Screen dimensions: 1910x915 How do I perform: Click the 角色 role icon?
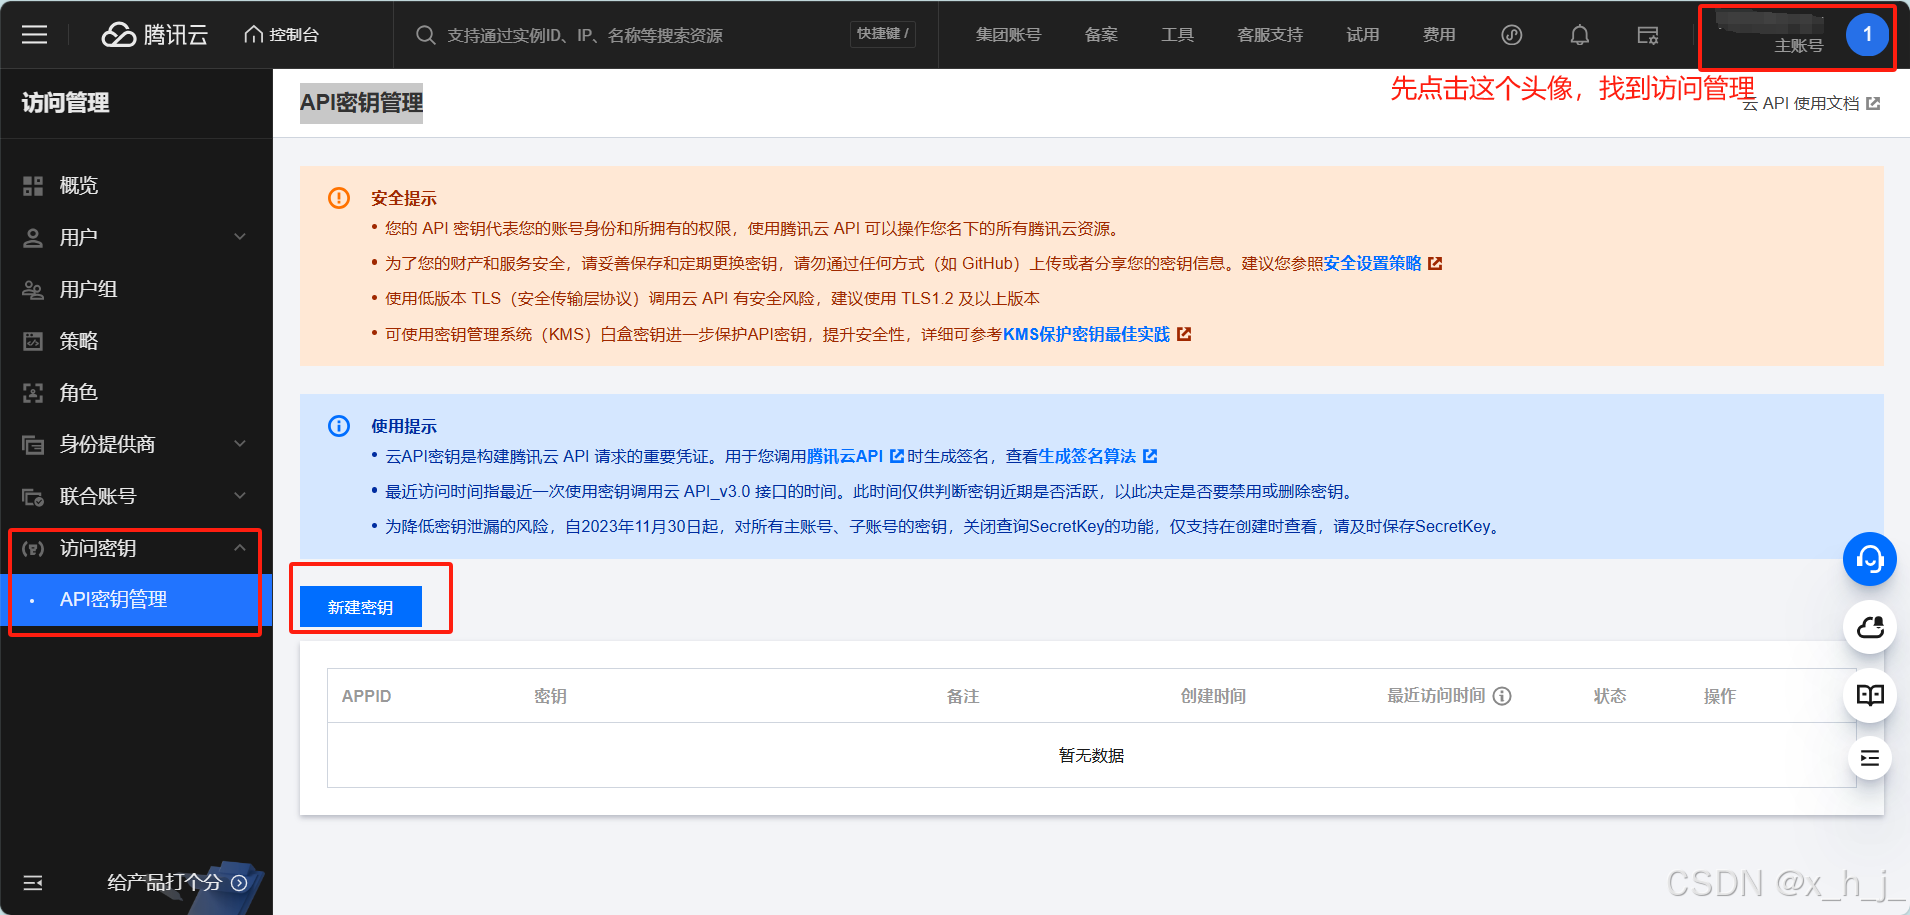point(33,392)
